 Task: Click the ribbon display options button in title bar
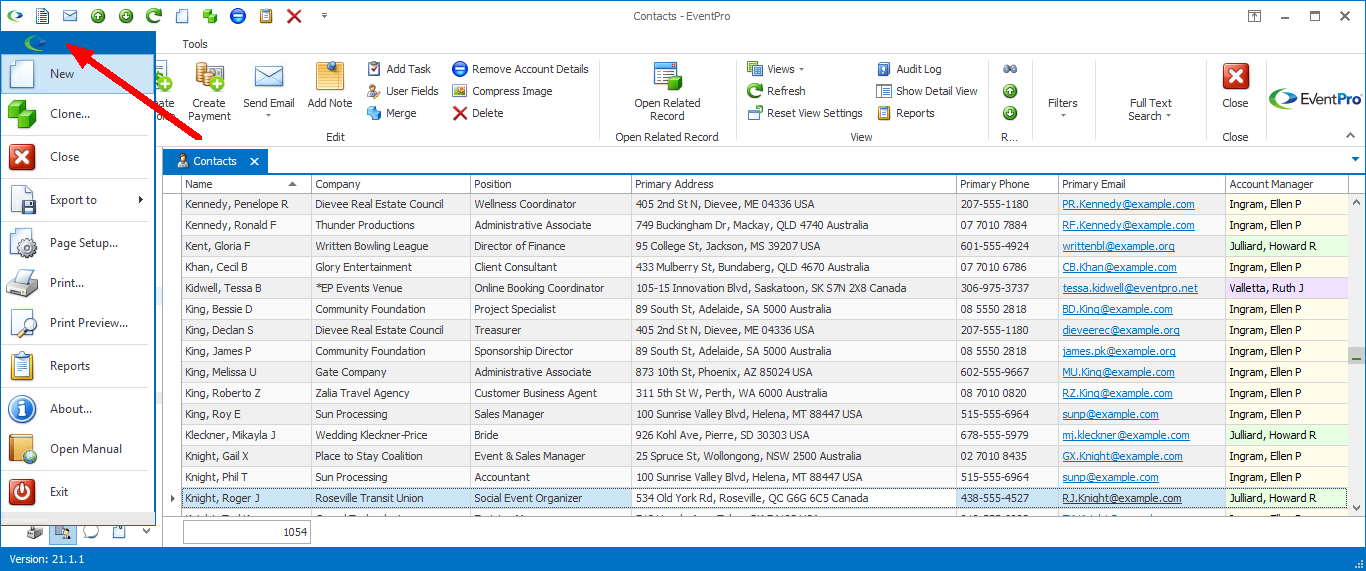1254,16
